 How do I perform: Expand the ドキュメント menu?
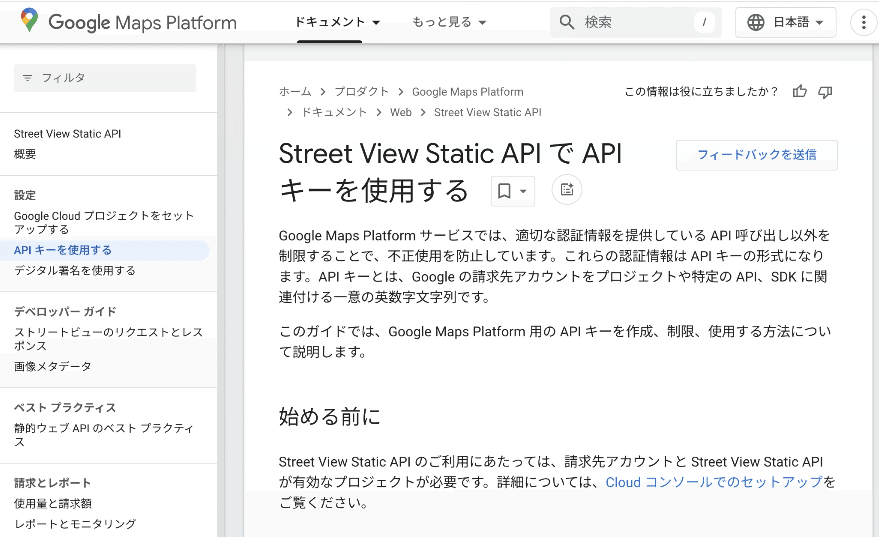tap(337, 22)
